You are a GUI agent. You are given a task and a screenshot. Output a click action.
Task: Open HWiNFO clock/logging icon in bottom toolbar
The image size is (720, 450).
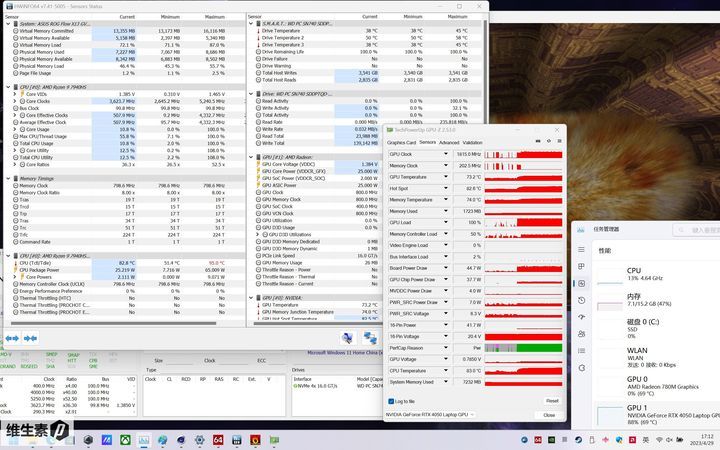pyautogui.click(x=348, y=338)
